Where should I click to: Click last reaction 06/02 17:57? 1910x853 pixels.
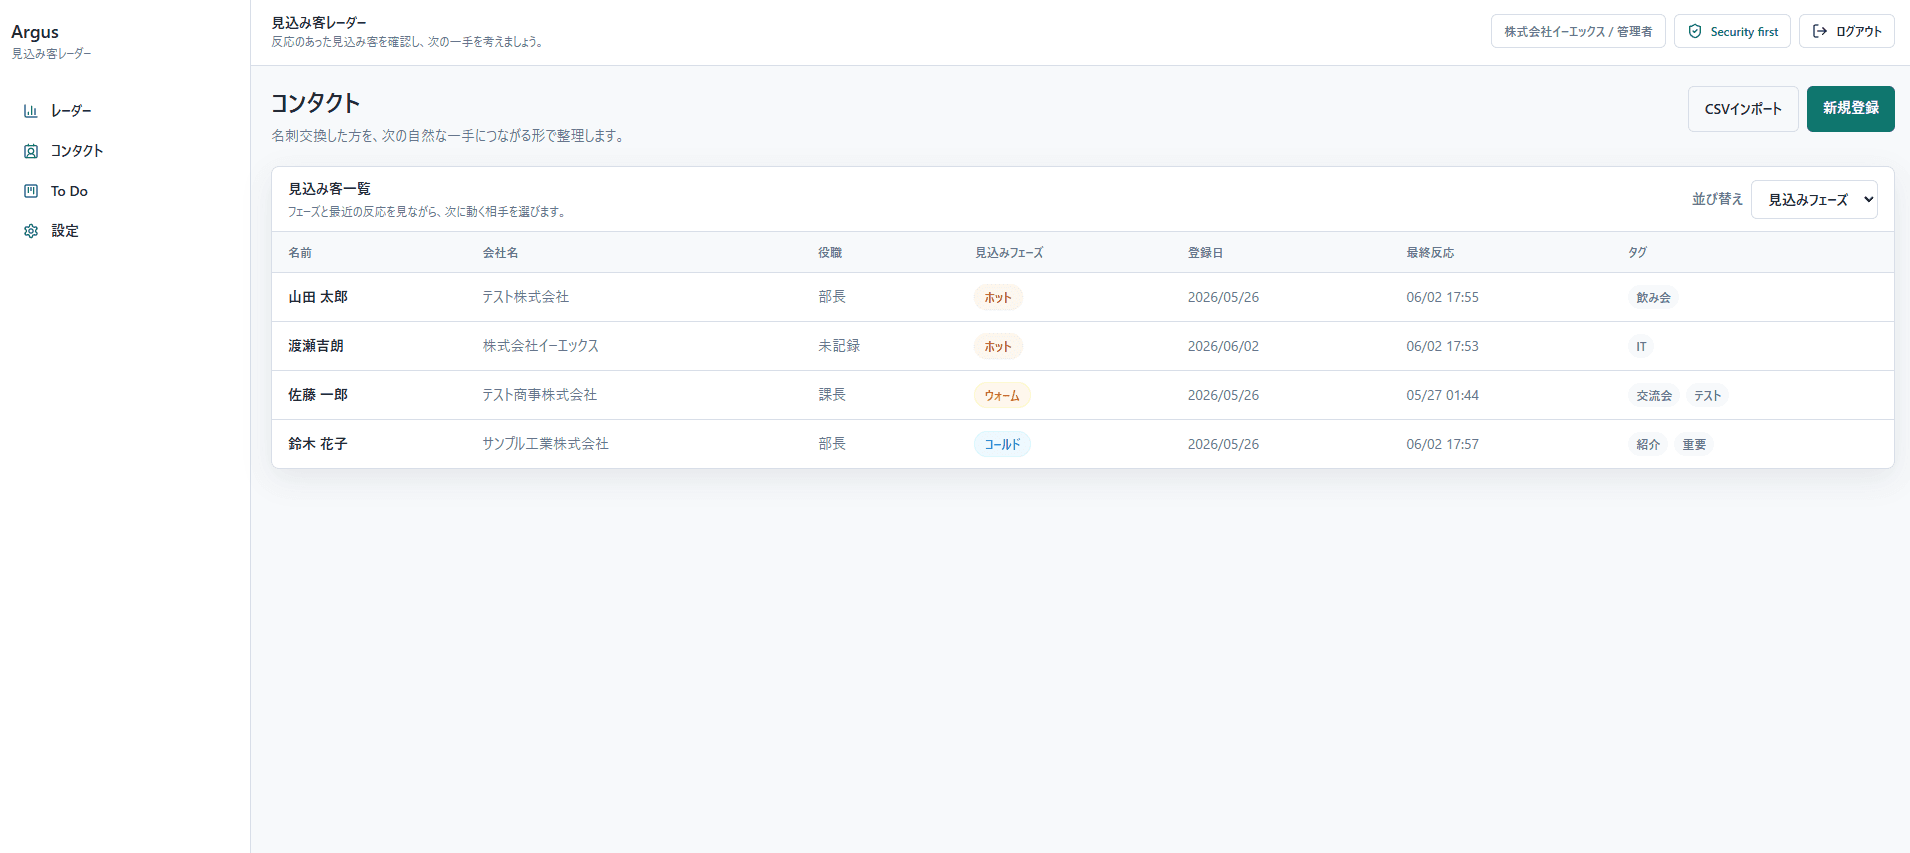[1442, 444]
